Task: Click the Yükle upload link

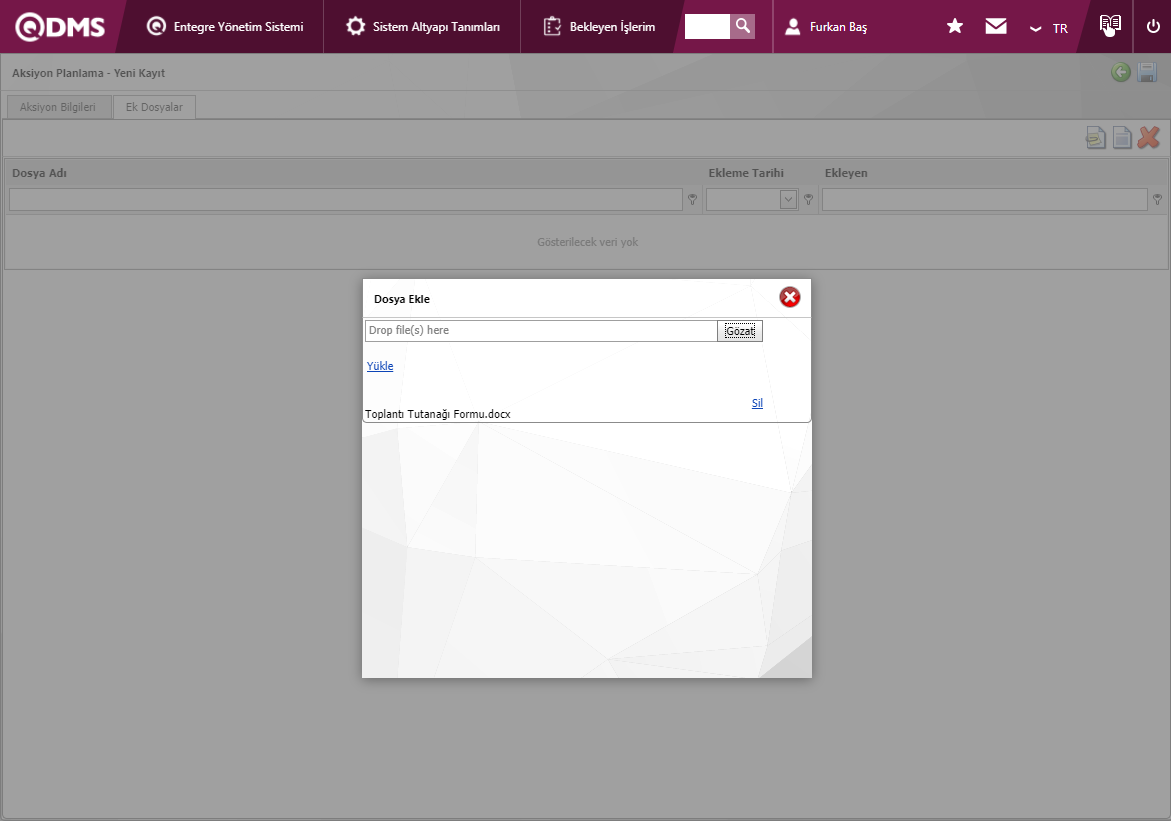Action: pyautogui.click(x=380, y=366)
